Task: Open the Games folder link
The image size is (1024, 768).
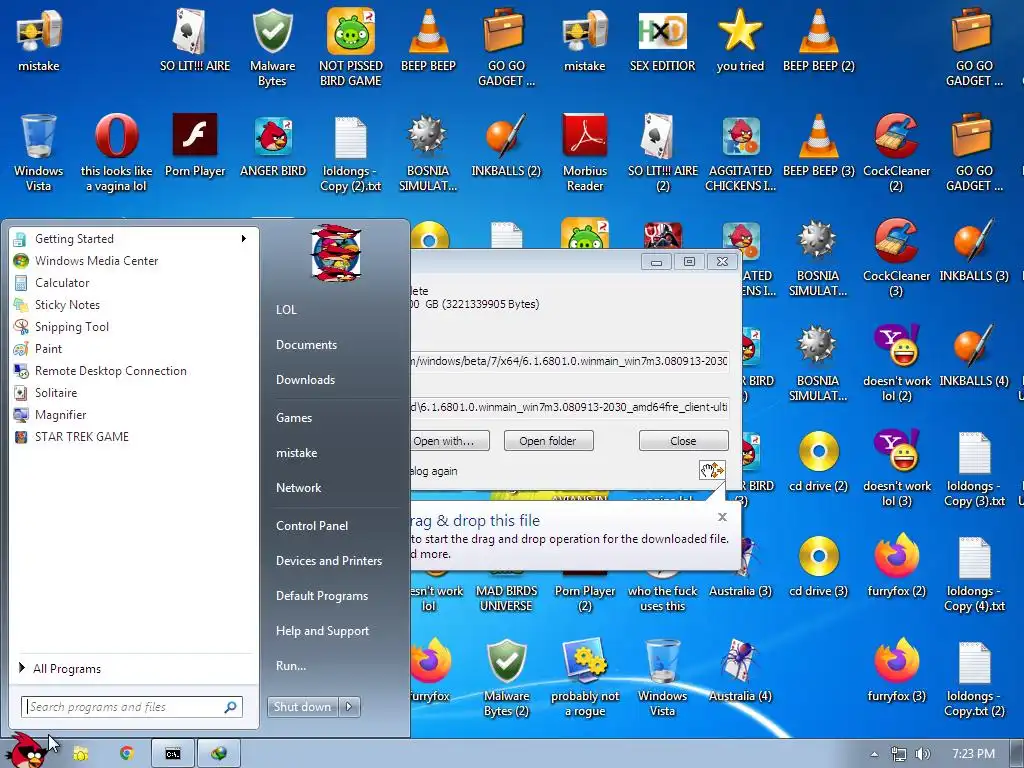Action: [294, 418]
